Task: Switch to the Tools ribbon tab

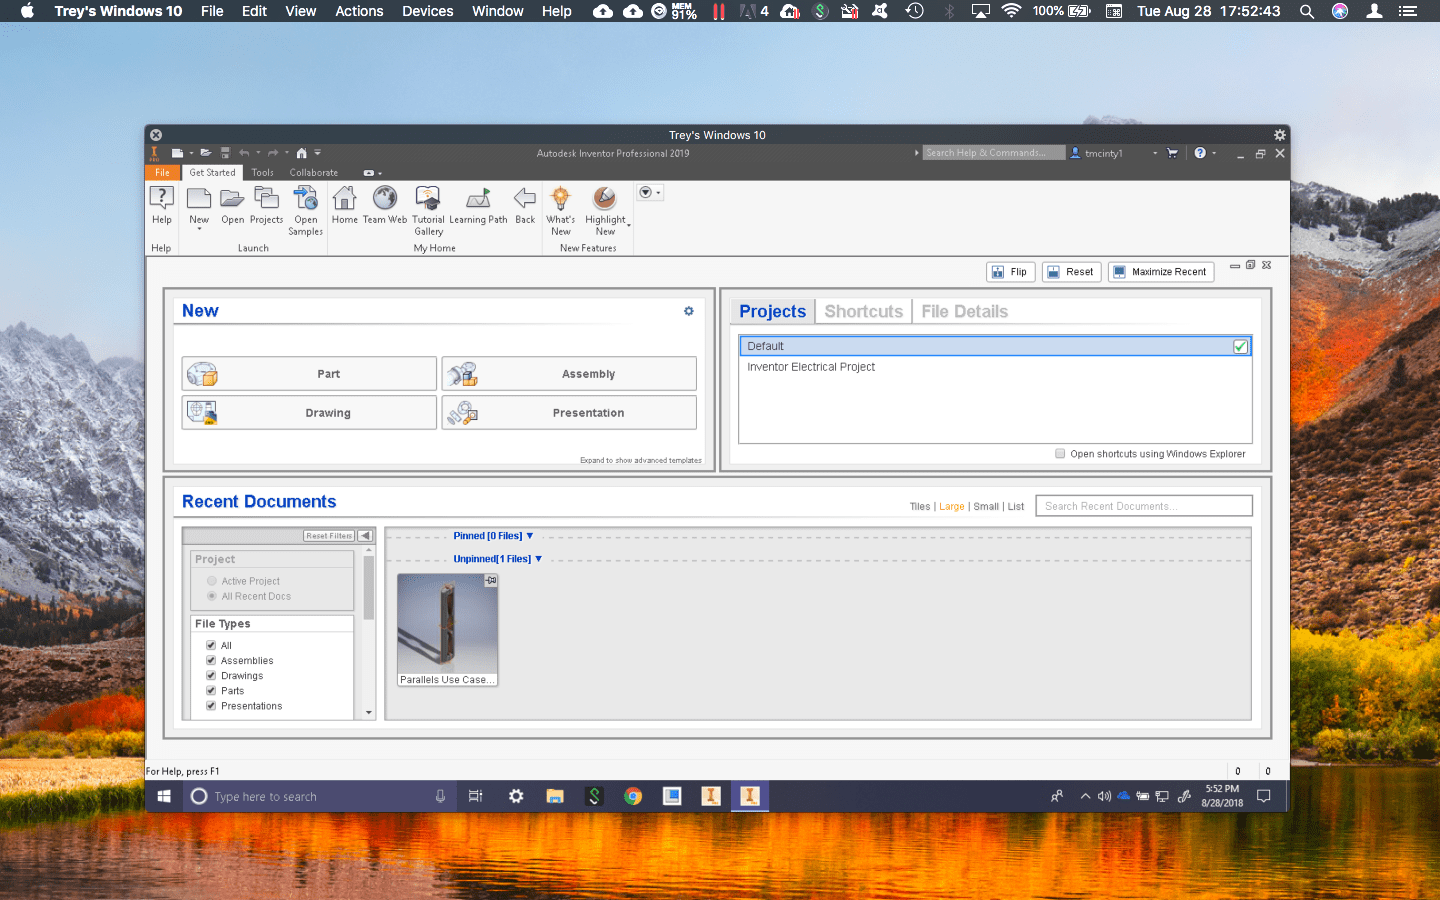Action: coord(262,173)
